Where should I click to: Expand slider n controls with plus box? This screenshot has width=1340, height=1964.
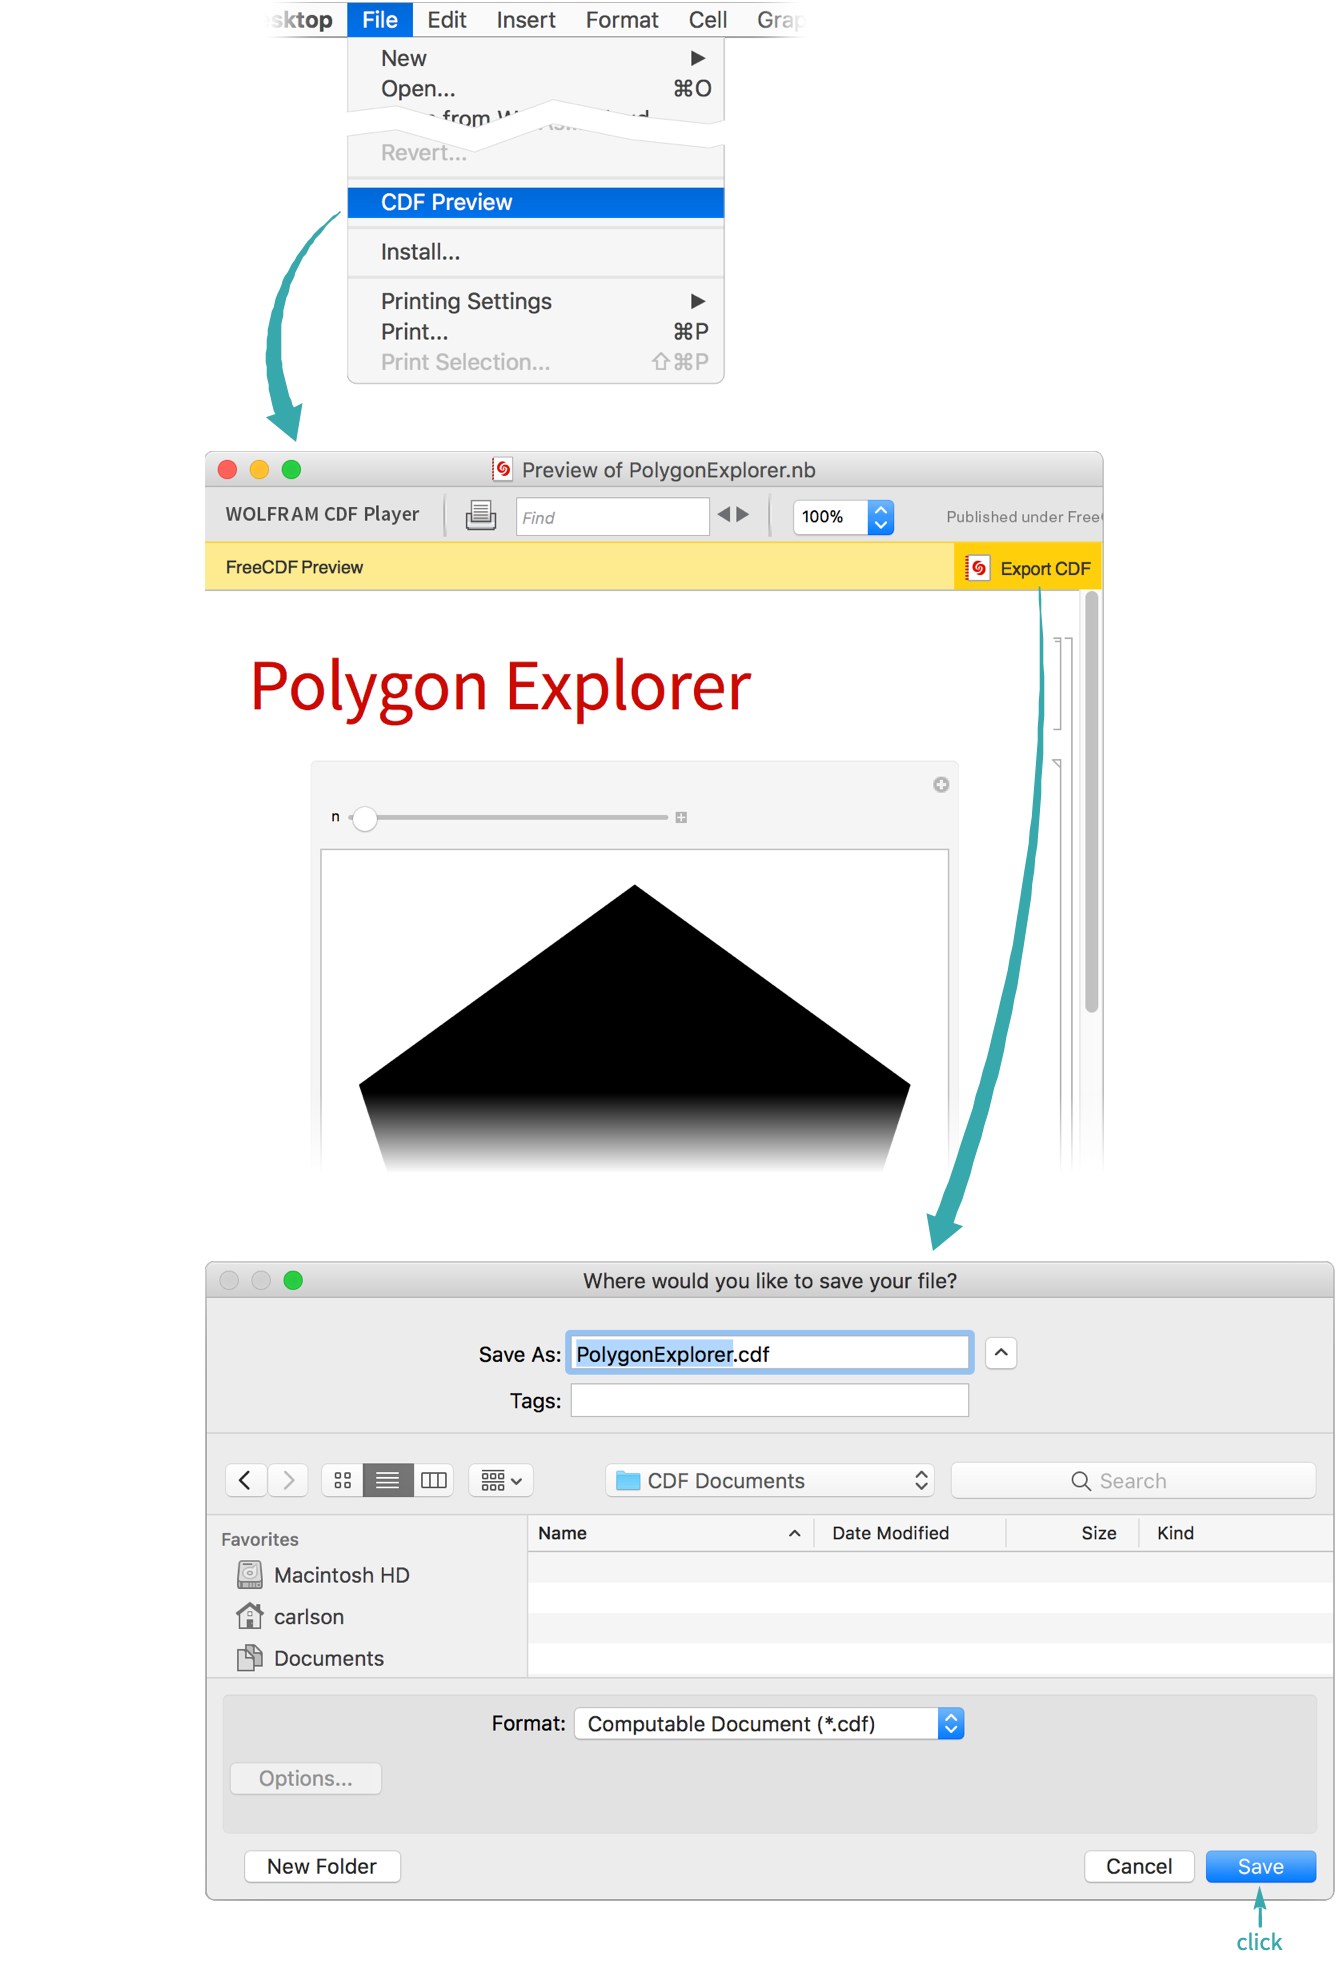click(681, 818)
